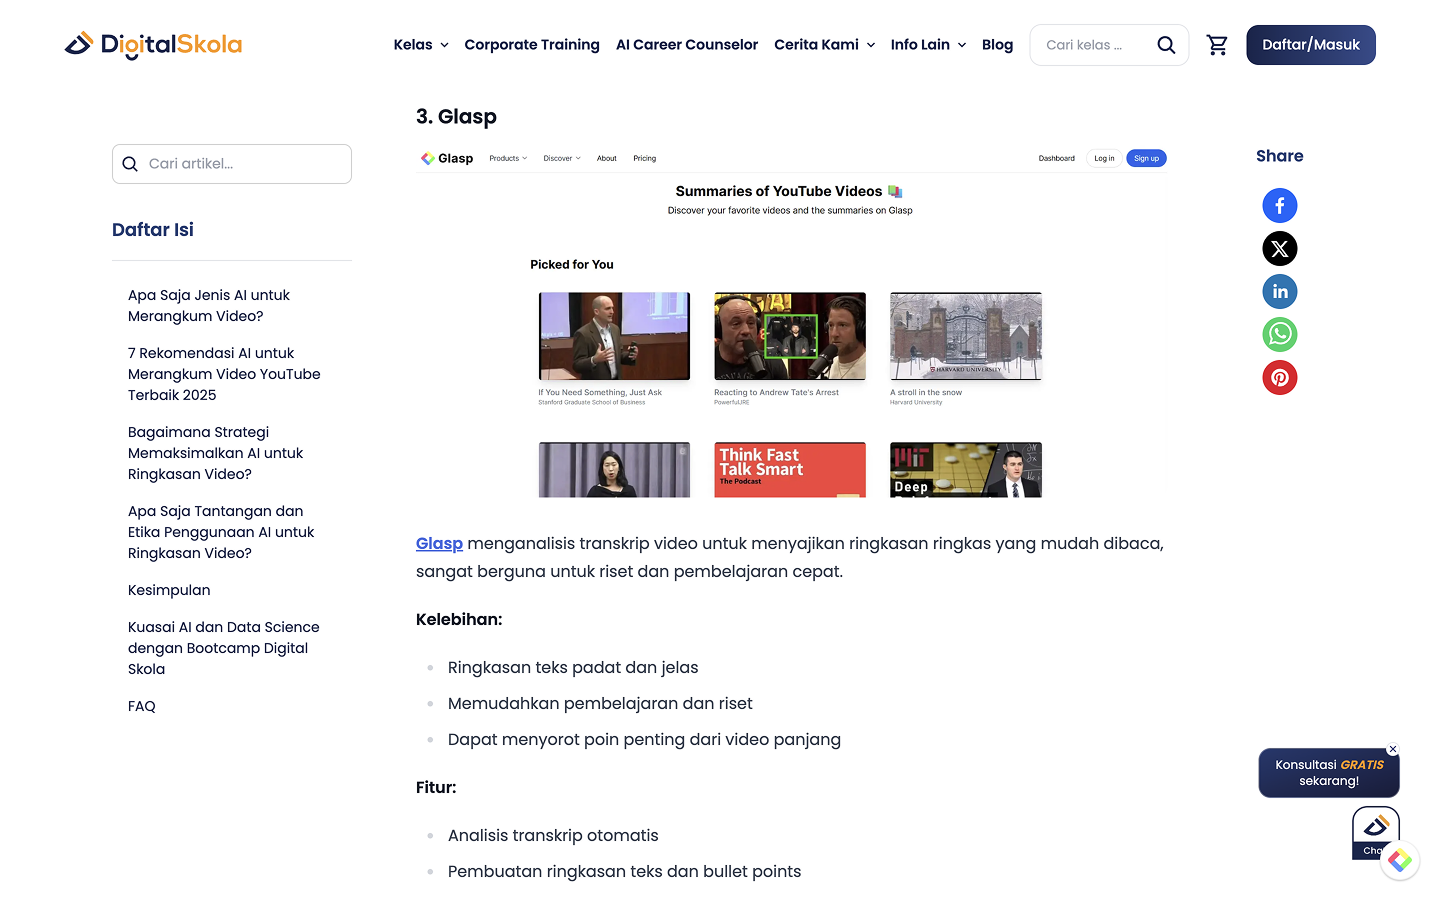This screenshot has width=1440, height=900.
Task: Open the Glasp hyperlink in paragraph
Action: (x=439, y=544)
